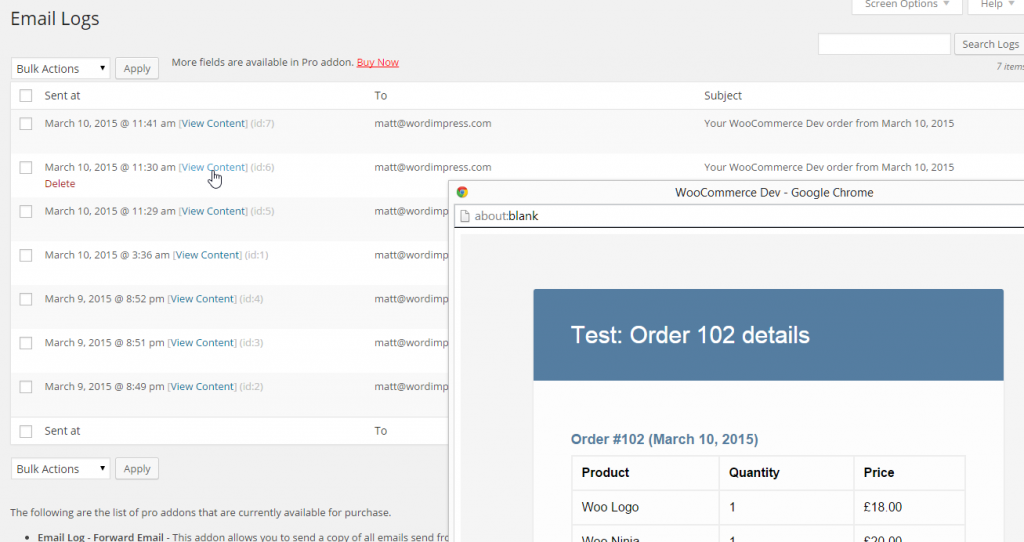Screen dimensions: 1024x542
Task: Toggle the select-all checkbox in header row
Action: [x=26, y=96]
